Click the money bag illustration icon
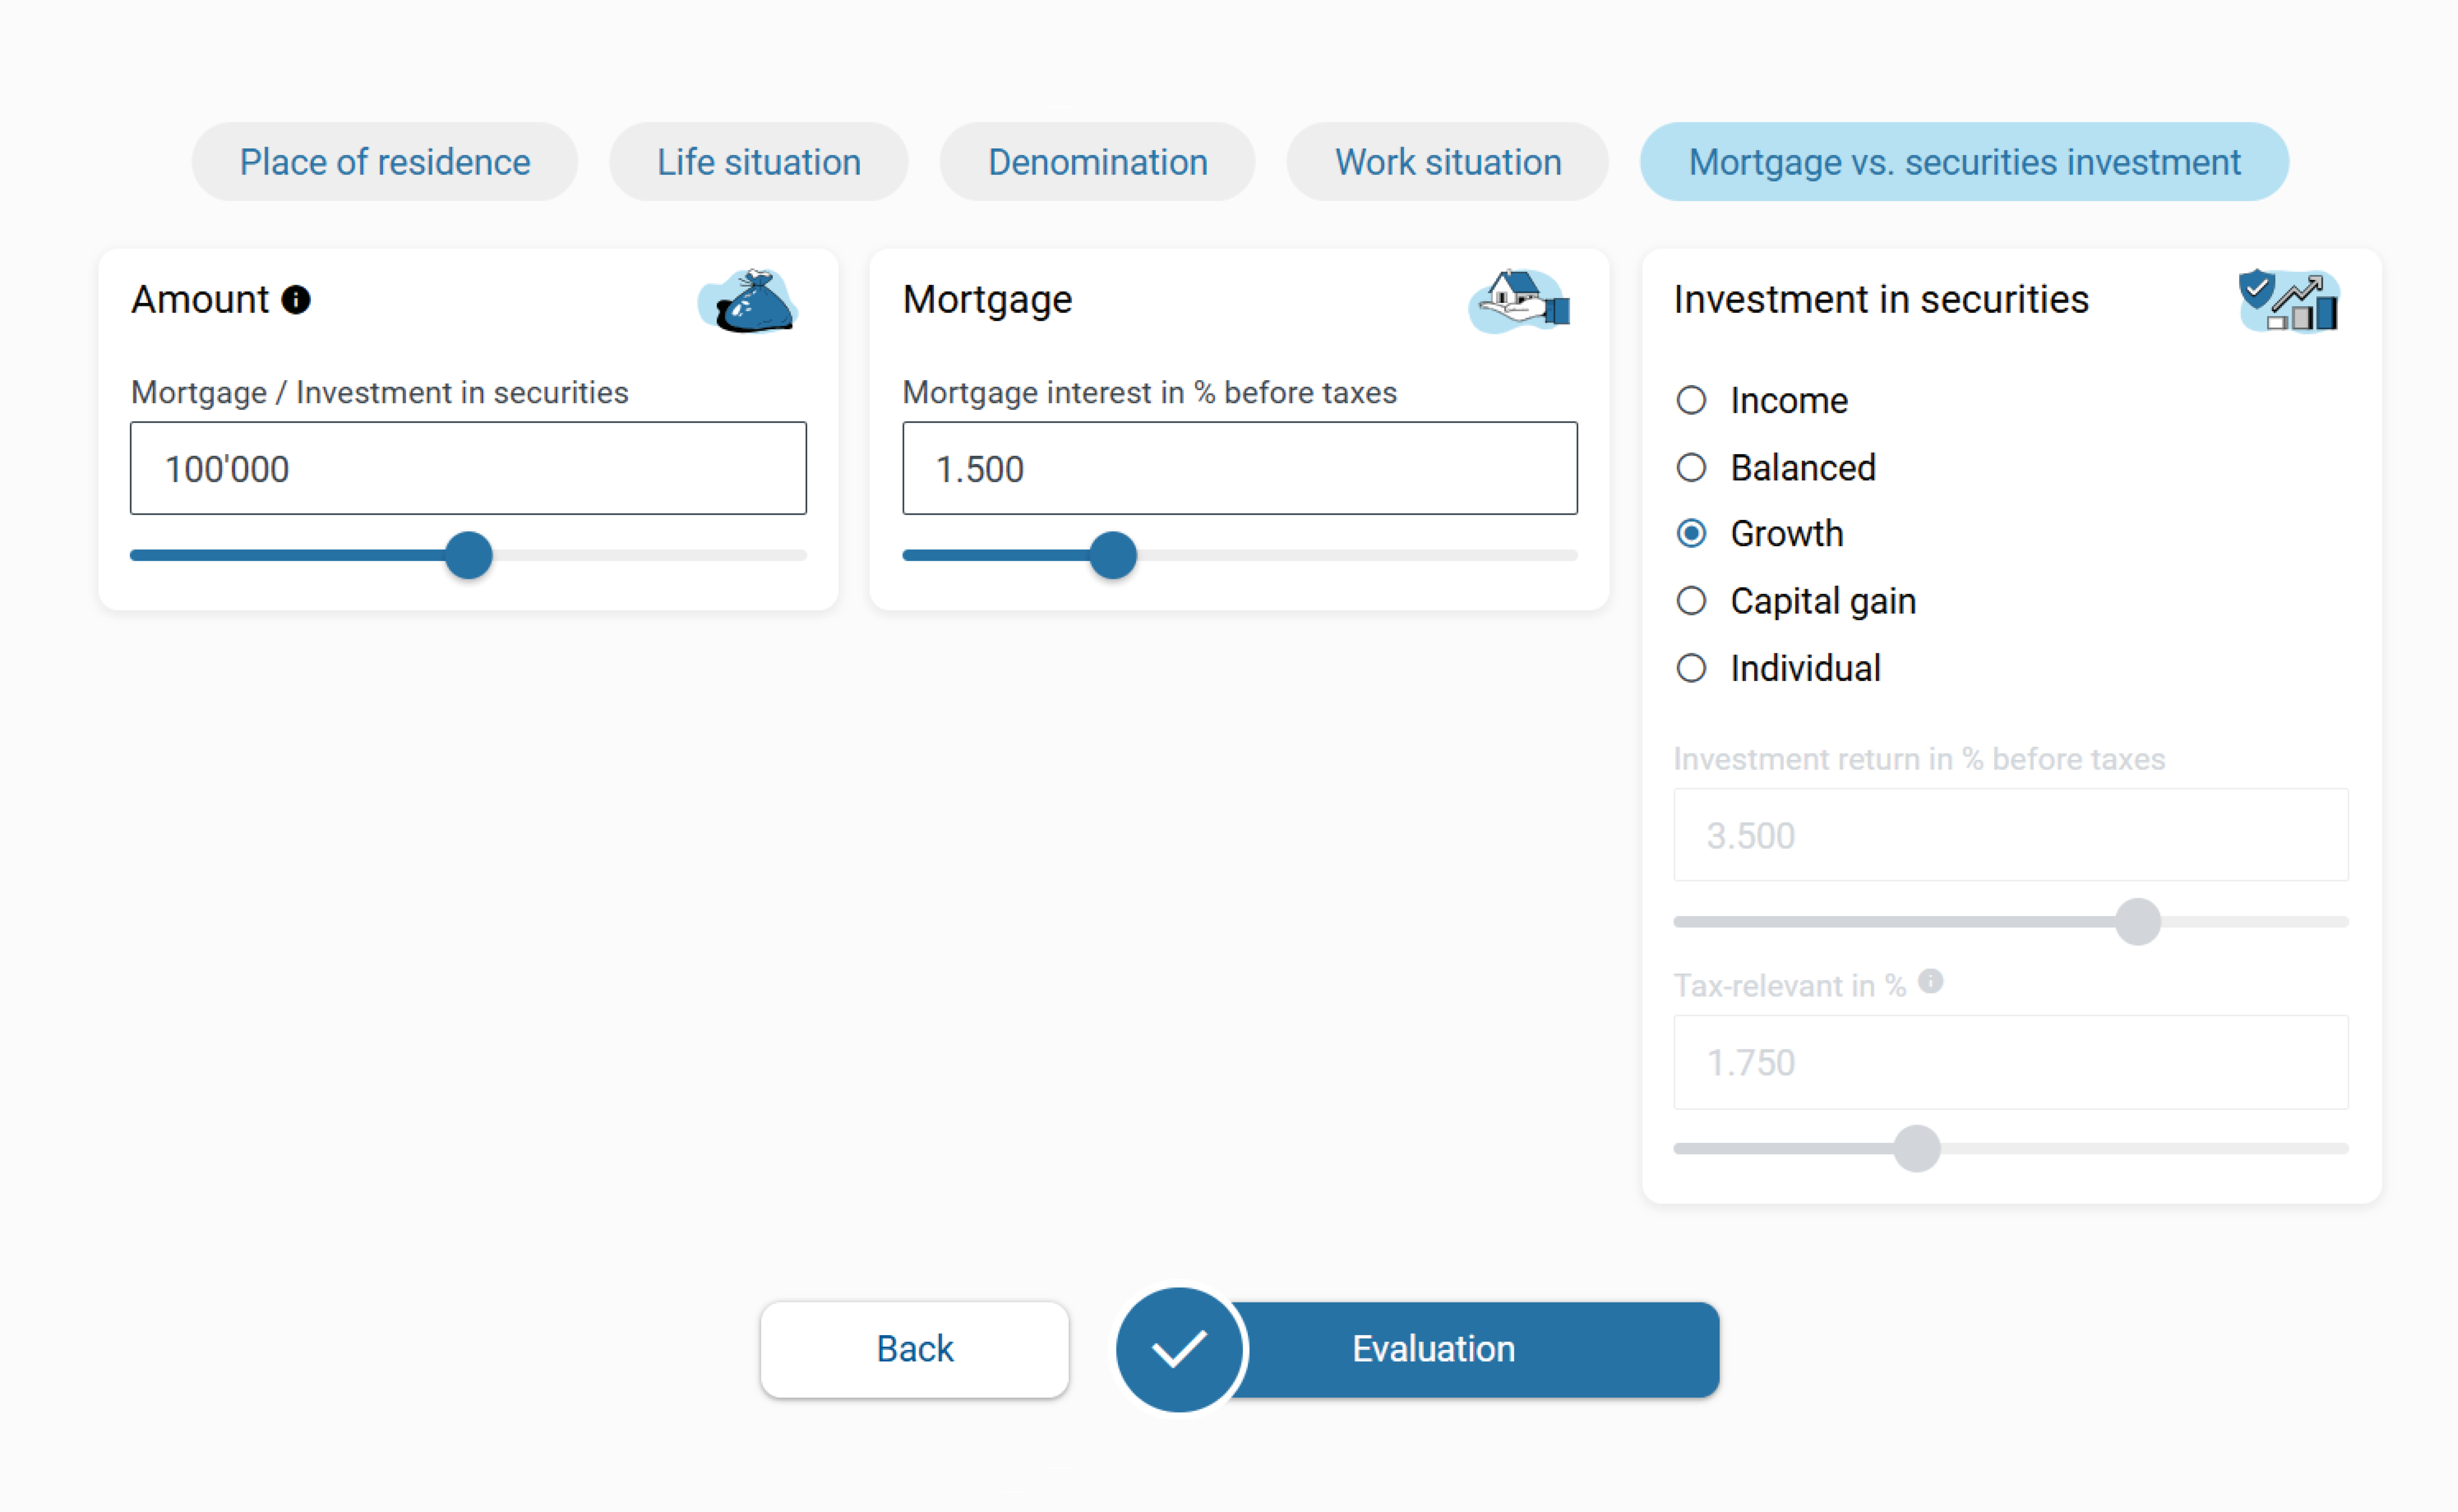 pyautogui.click(x=748, y=301)
